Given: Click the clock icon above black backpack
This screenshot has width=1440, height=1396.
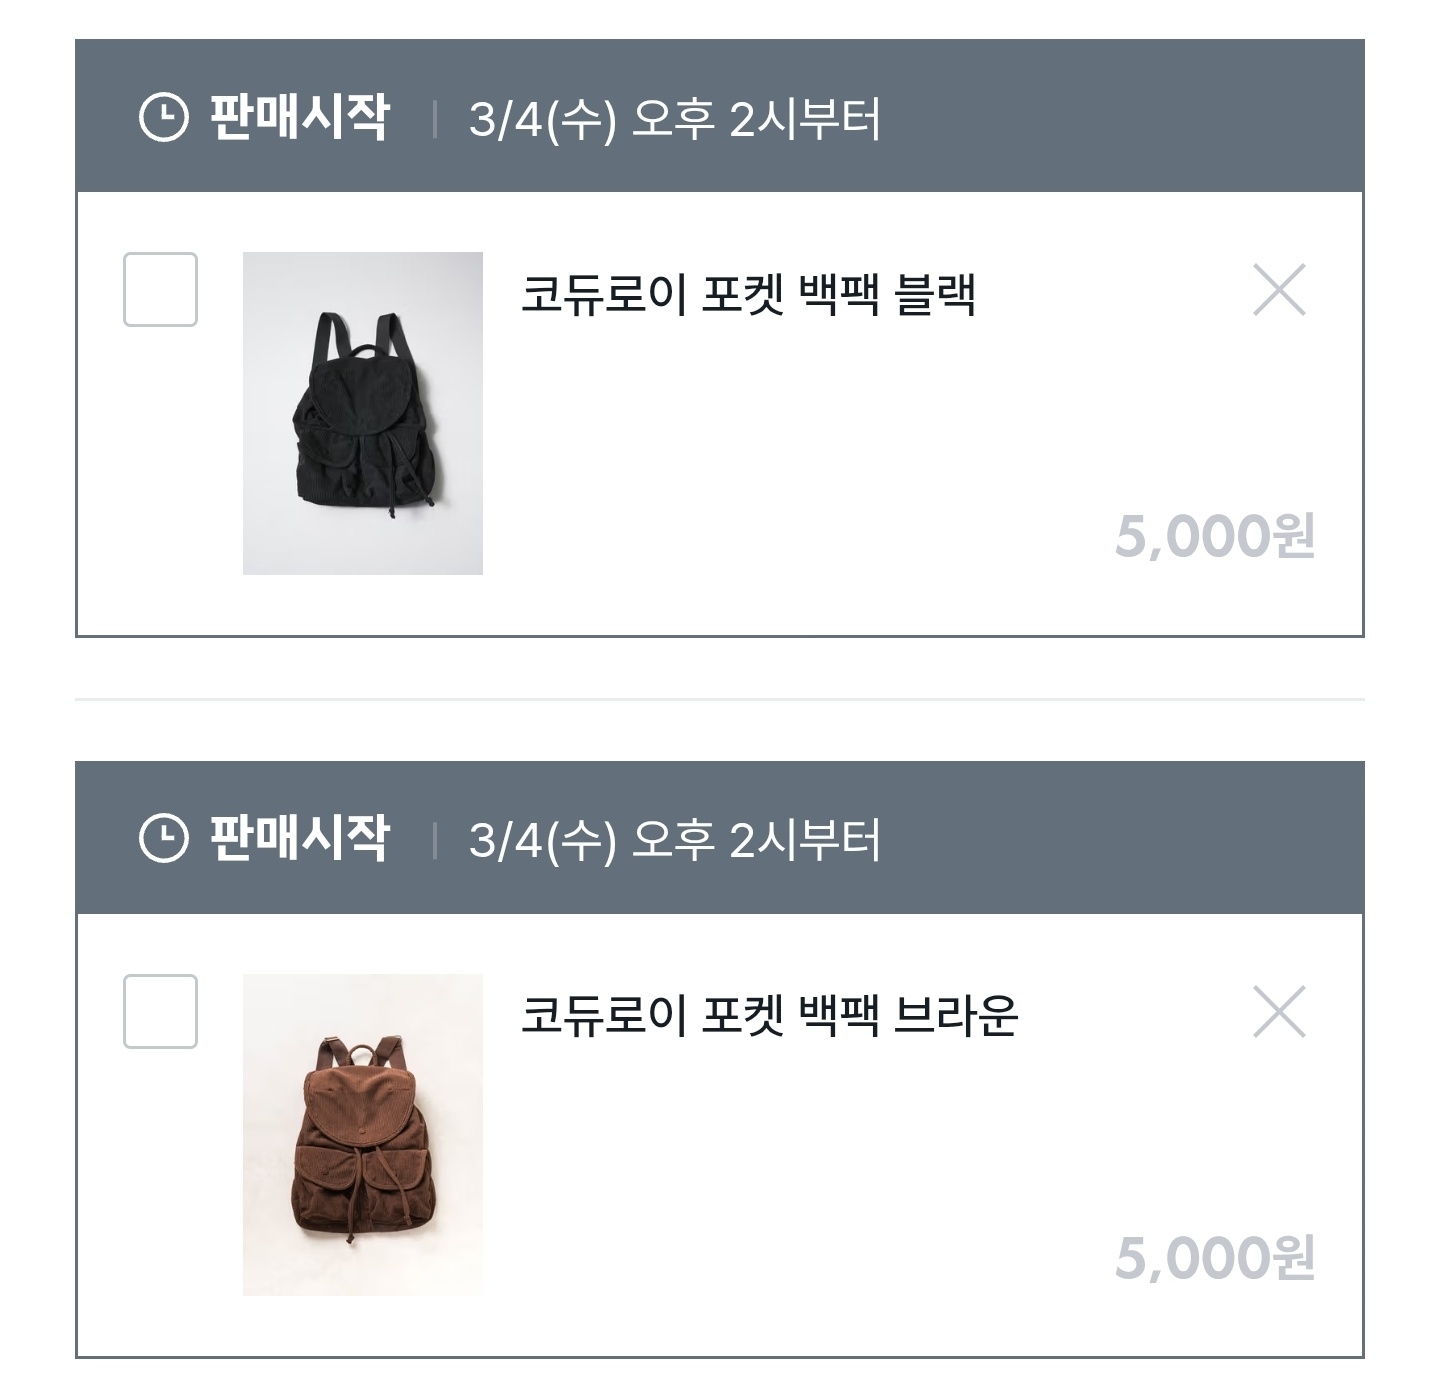Looking at the screenshot, I should coord(163,118).
